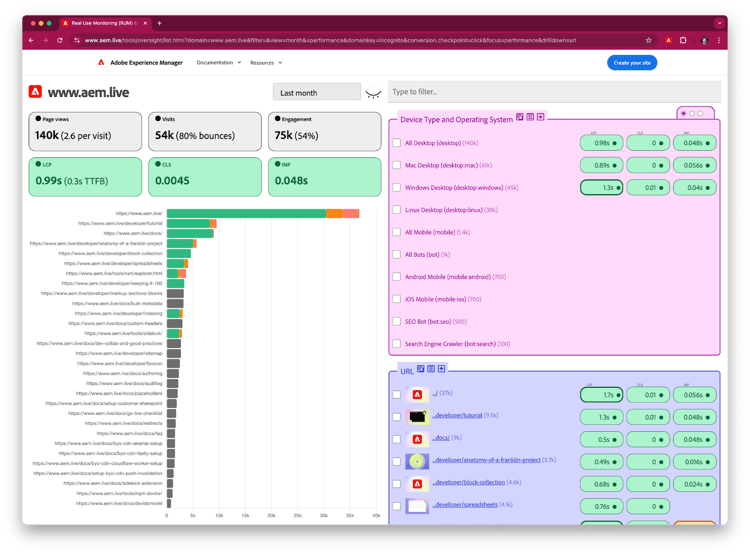Click the green bar for https://www.aem.live/ in the chart
The image size is (750, 554).
tap(246, 213)
